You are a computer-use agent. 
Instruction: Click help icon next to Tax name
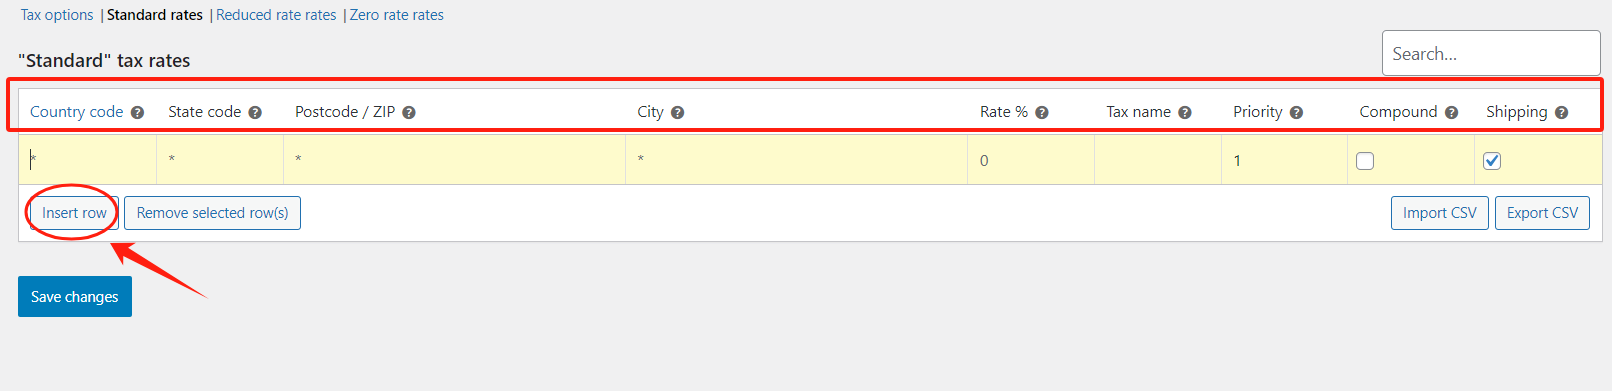coord(1185,113)
